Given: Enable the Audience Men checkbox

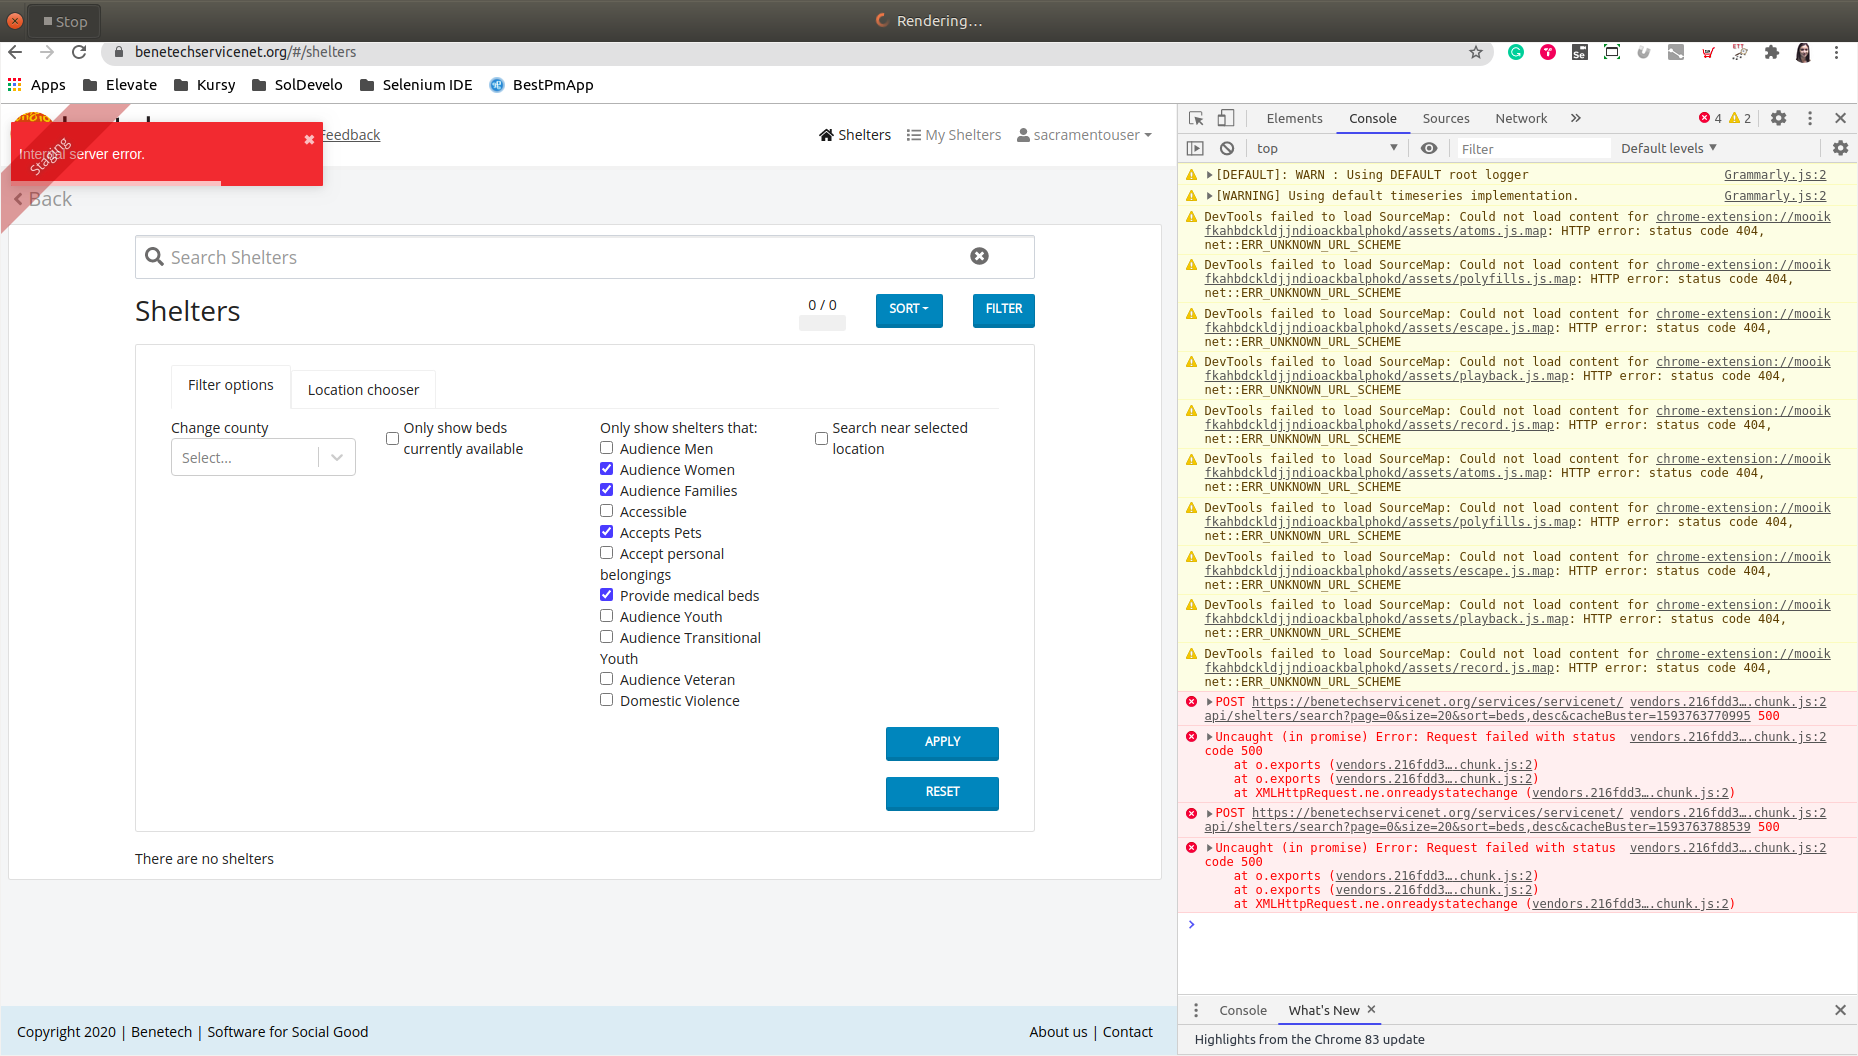Looking at the screenshot, I should click(x=606, y=447).
